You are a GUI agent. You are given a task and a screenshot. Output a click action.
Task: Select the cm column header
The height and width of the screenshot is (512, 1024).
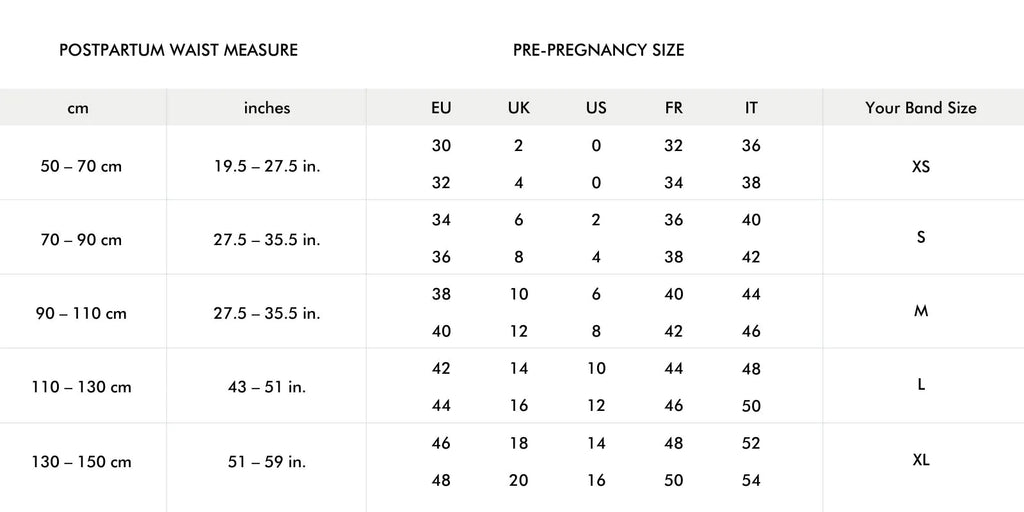click(x=78, y=108)
